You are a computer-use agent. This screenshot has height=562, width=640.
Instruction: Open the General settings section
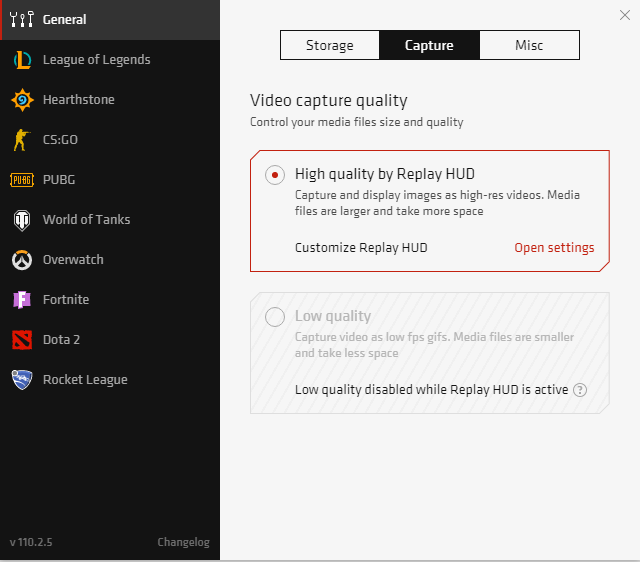110,20
